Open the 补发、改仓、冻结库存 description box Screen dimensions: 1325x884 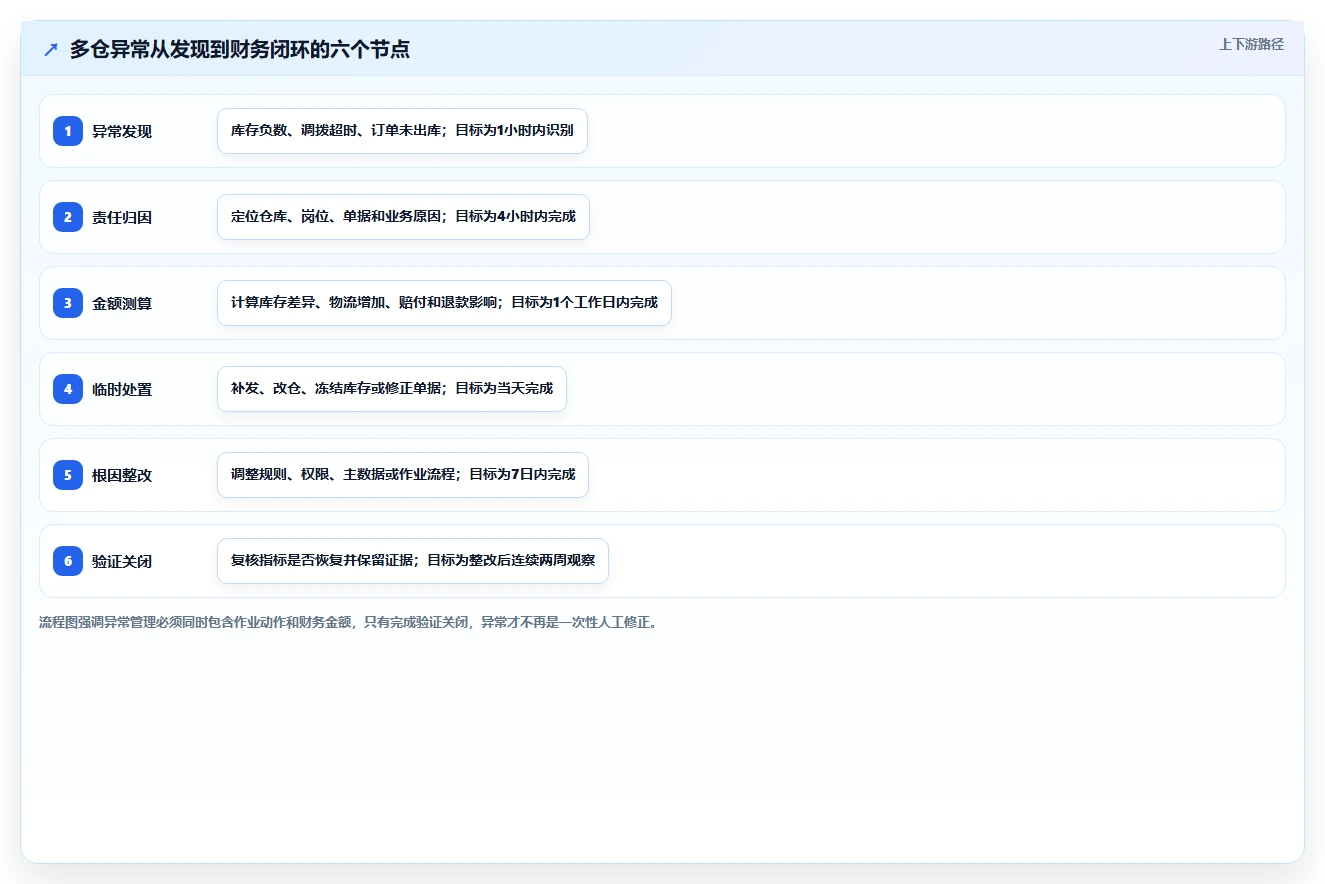[x=392, y=389]
